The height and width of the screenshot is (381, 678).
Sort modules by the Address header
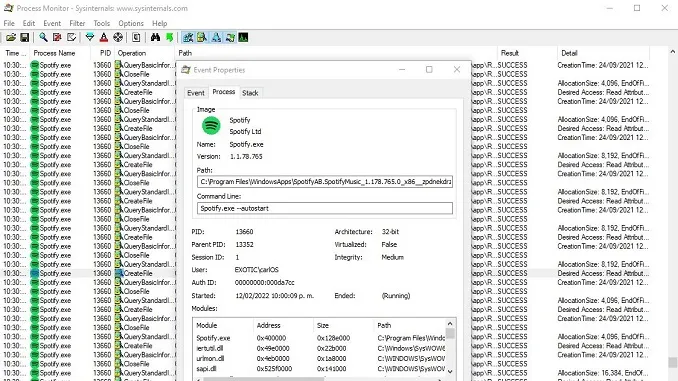283,325
